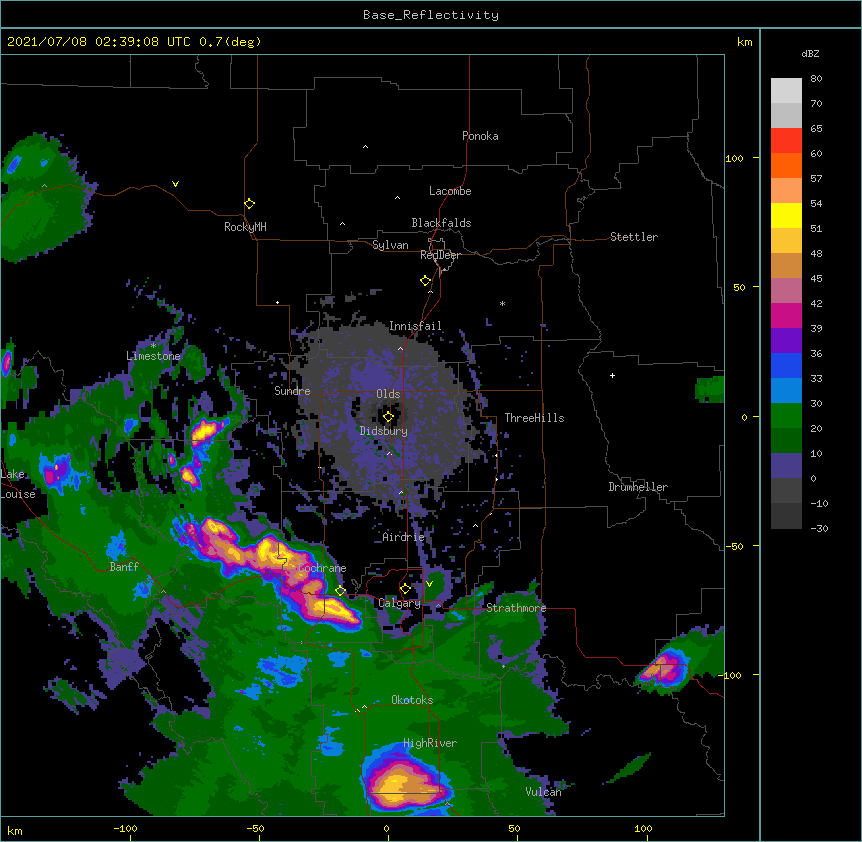Select the legend value 80

click(x=816, y=79)
